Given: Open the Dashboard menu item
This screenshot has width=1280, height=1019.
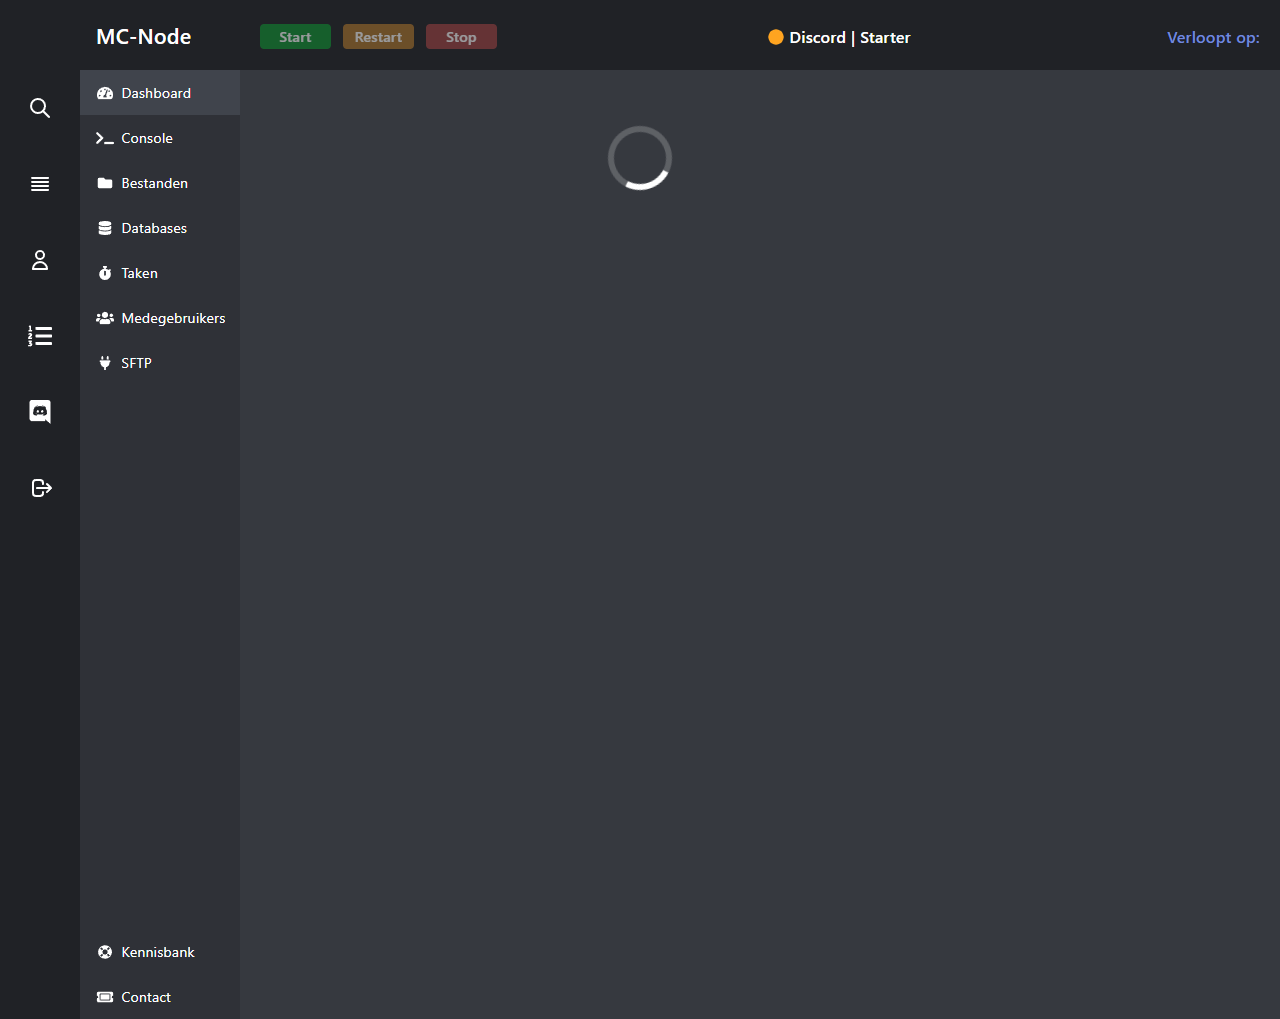Looking at the screenshot, I should pos(156,93).
